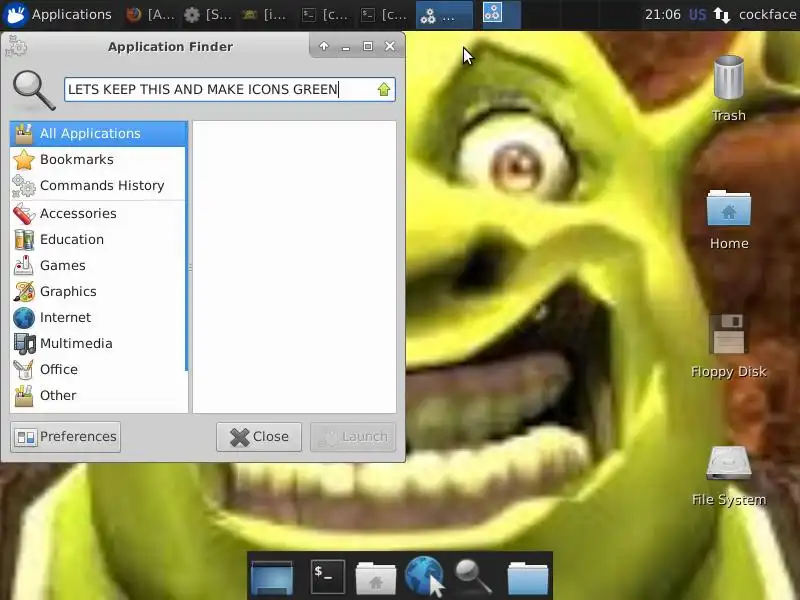800x600 pixels.
Task: Select the All Applications category
Action: [98, 134]
